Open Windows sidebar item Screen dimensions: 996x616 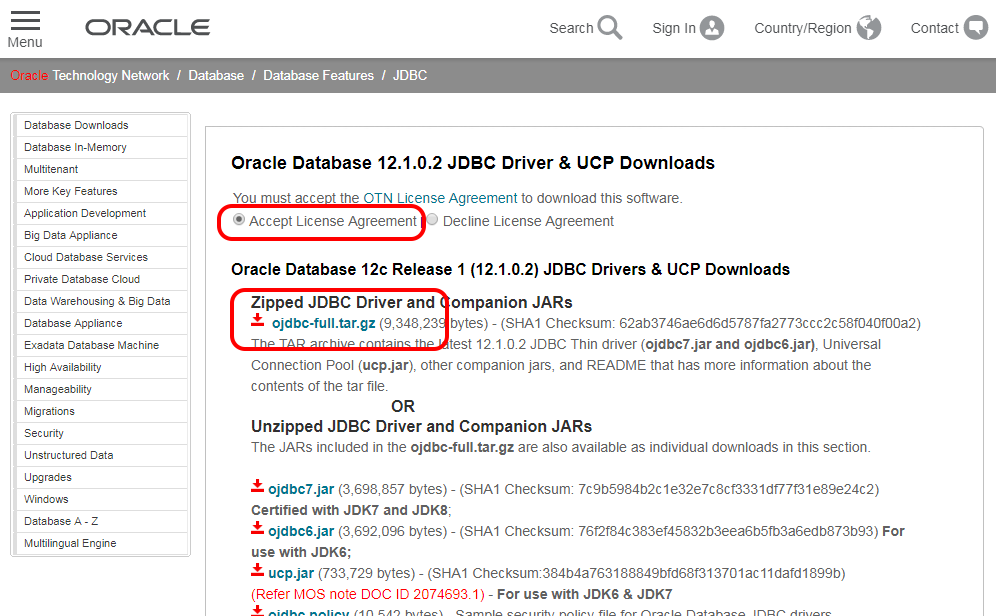pyautogui.click(x=102, y=500)
